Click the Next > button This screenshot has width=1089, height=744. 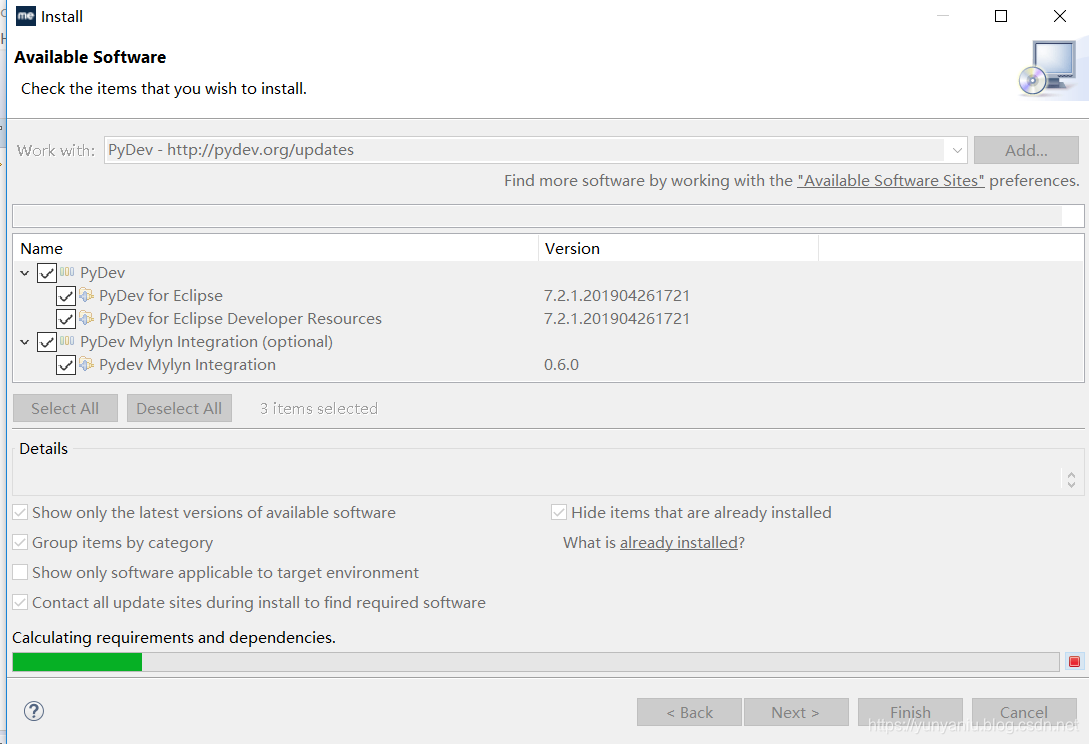(x=796, y=712)
